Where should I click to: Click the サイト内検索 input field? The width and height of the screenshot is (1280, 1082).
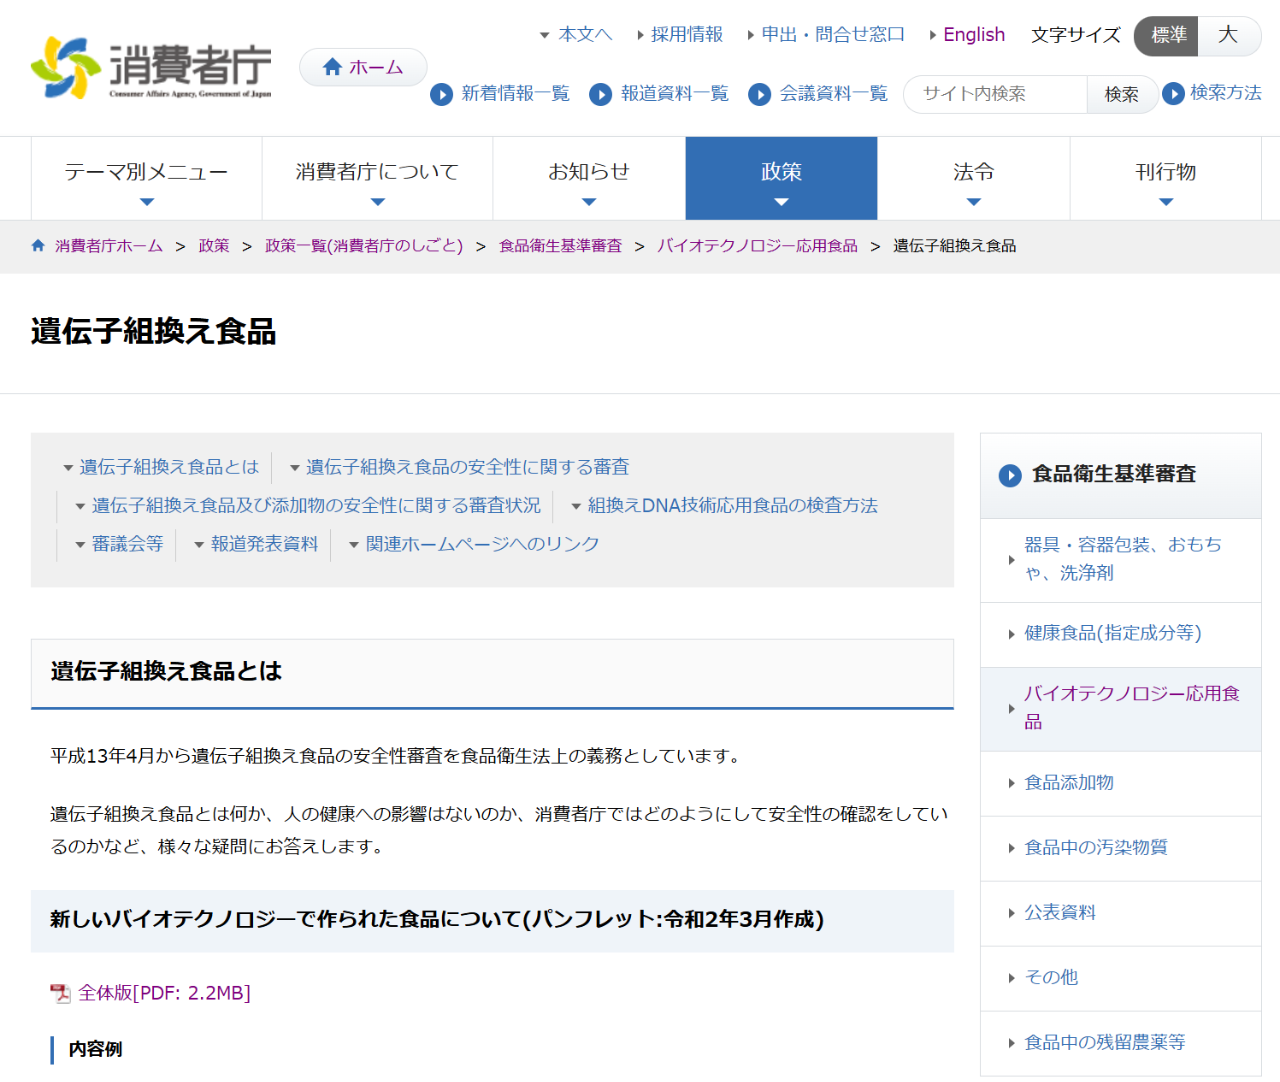[x=996, y=94]
